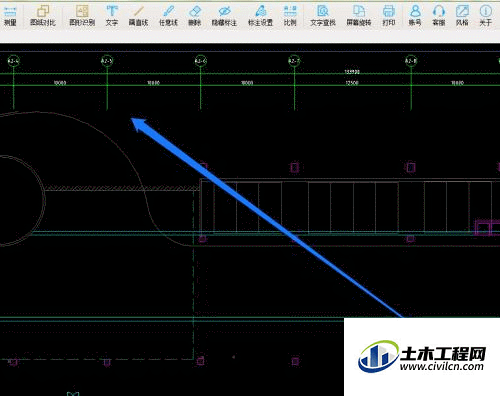Select the 测量 measure tool
The width and height of the screenshot is (500, 396).
pos(10,16)
